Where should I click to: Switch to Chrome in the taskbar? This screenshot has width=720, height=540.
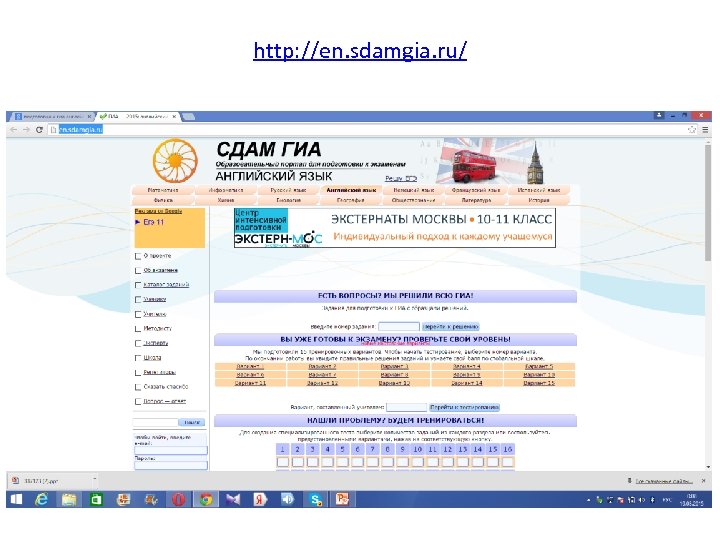[x=206, y=499]
